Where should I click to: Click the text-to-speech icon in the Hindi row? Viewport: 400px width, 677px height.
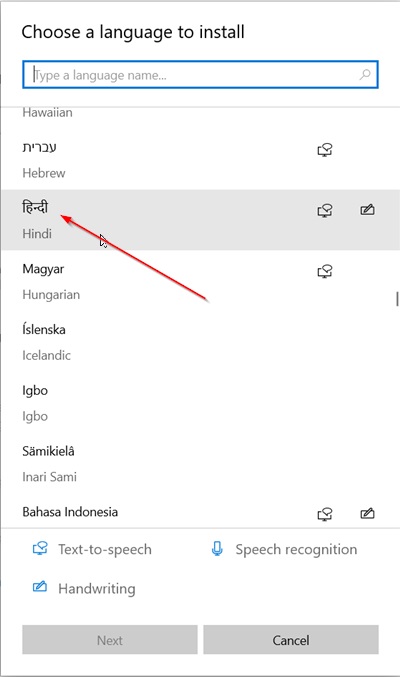[325, 211]
